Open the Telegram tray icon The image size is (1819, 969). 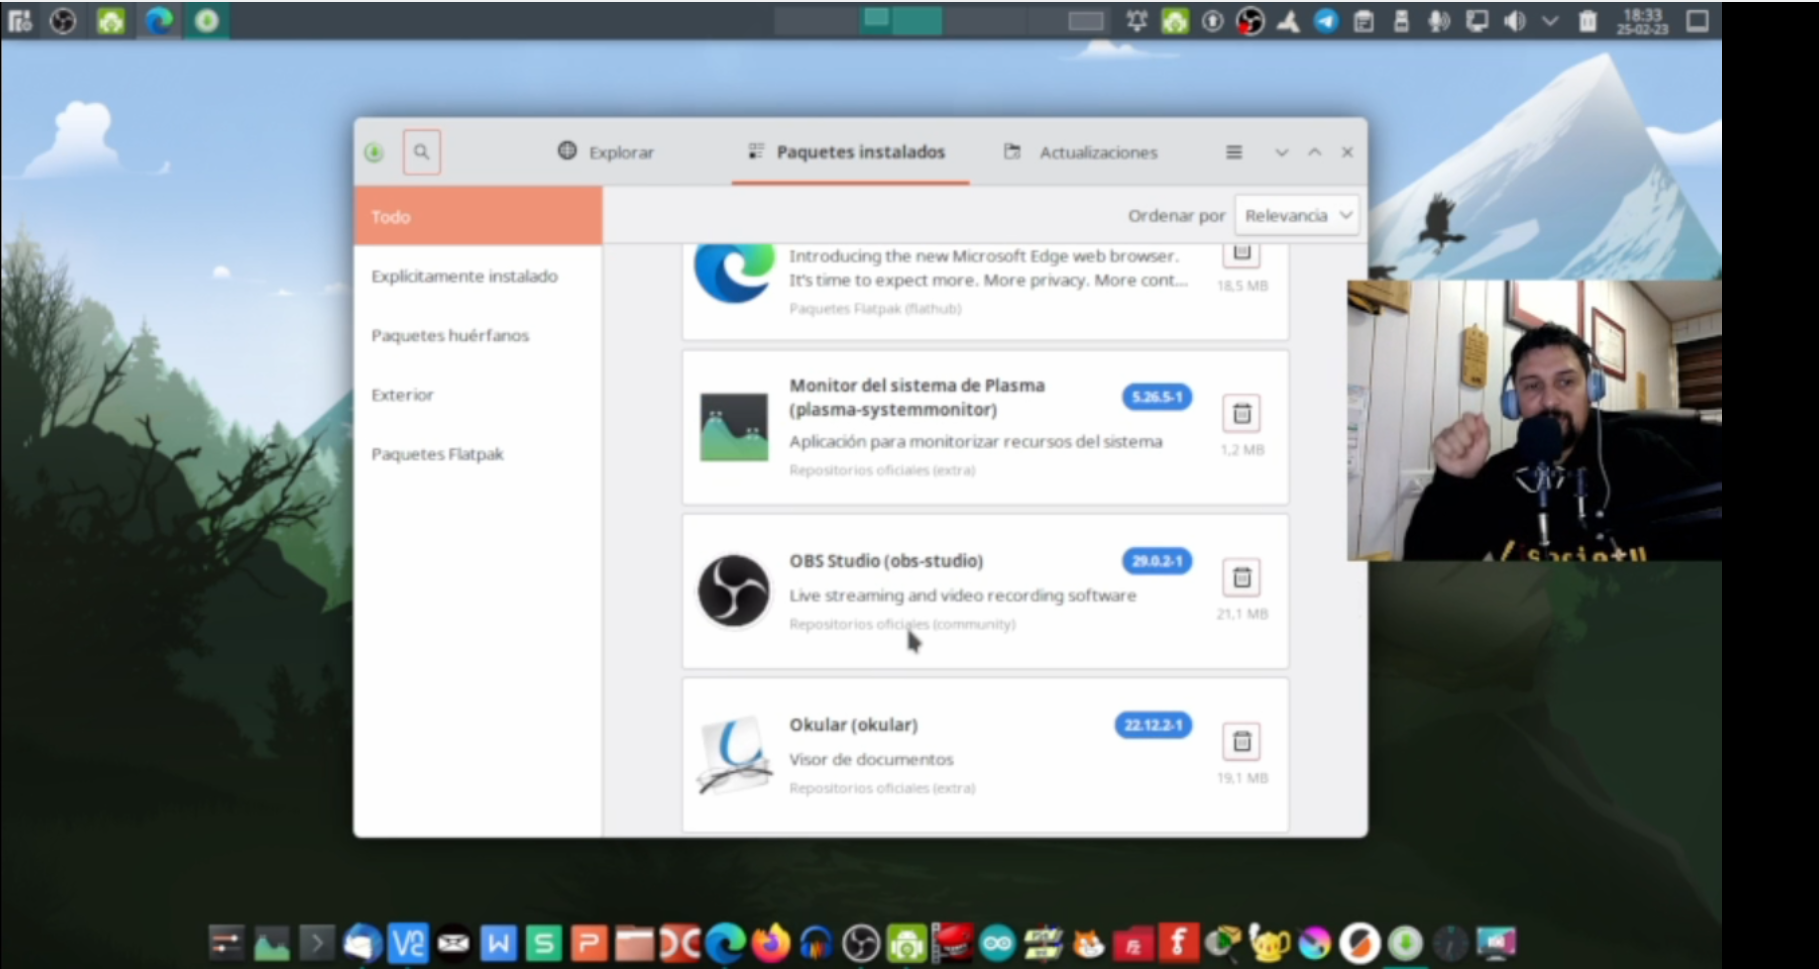[1326, 21]
